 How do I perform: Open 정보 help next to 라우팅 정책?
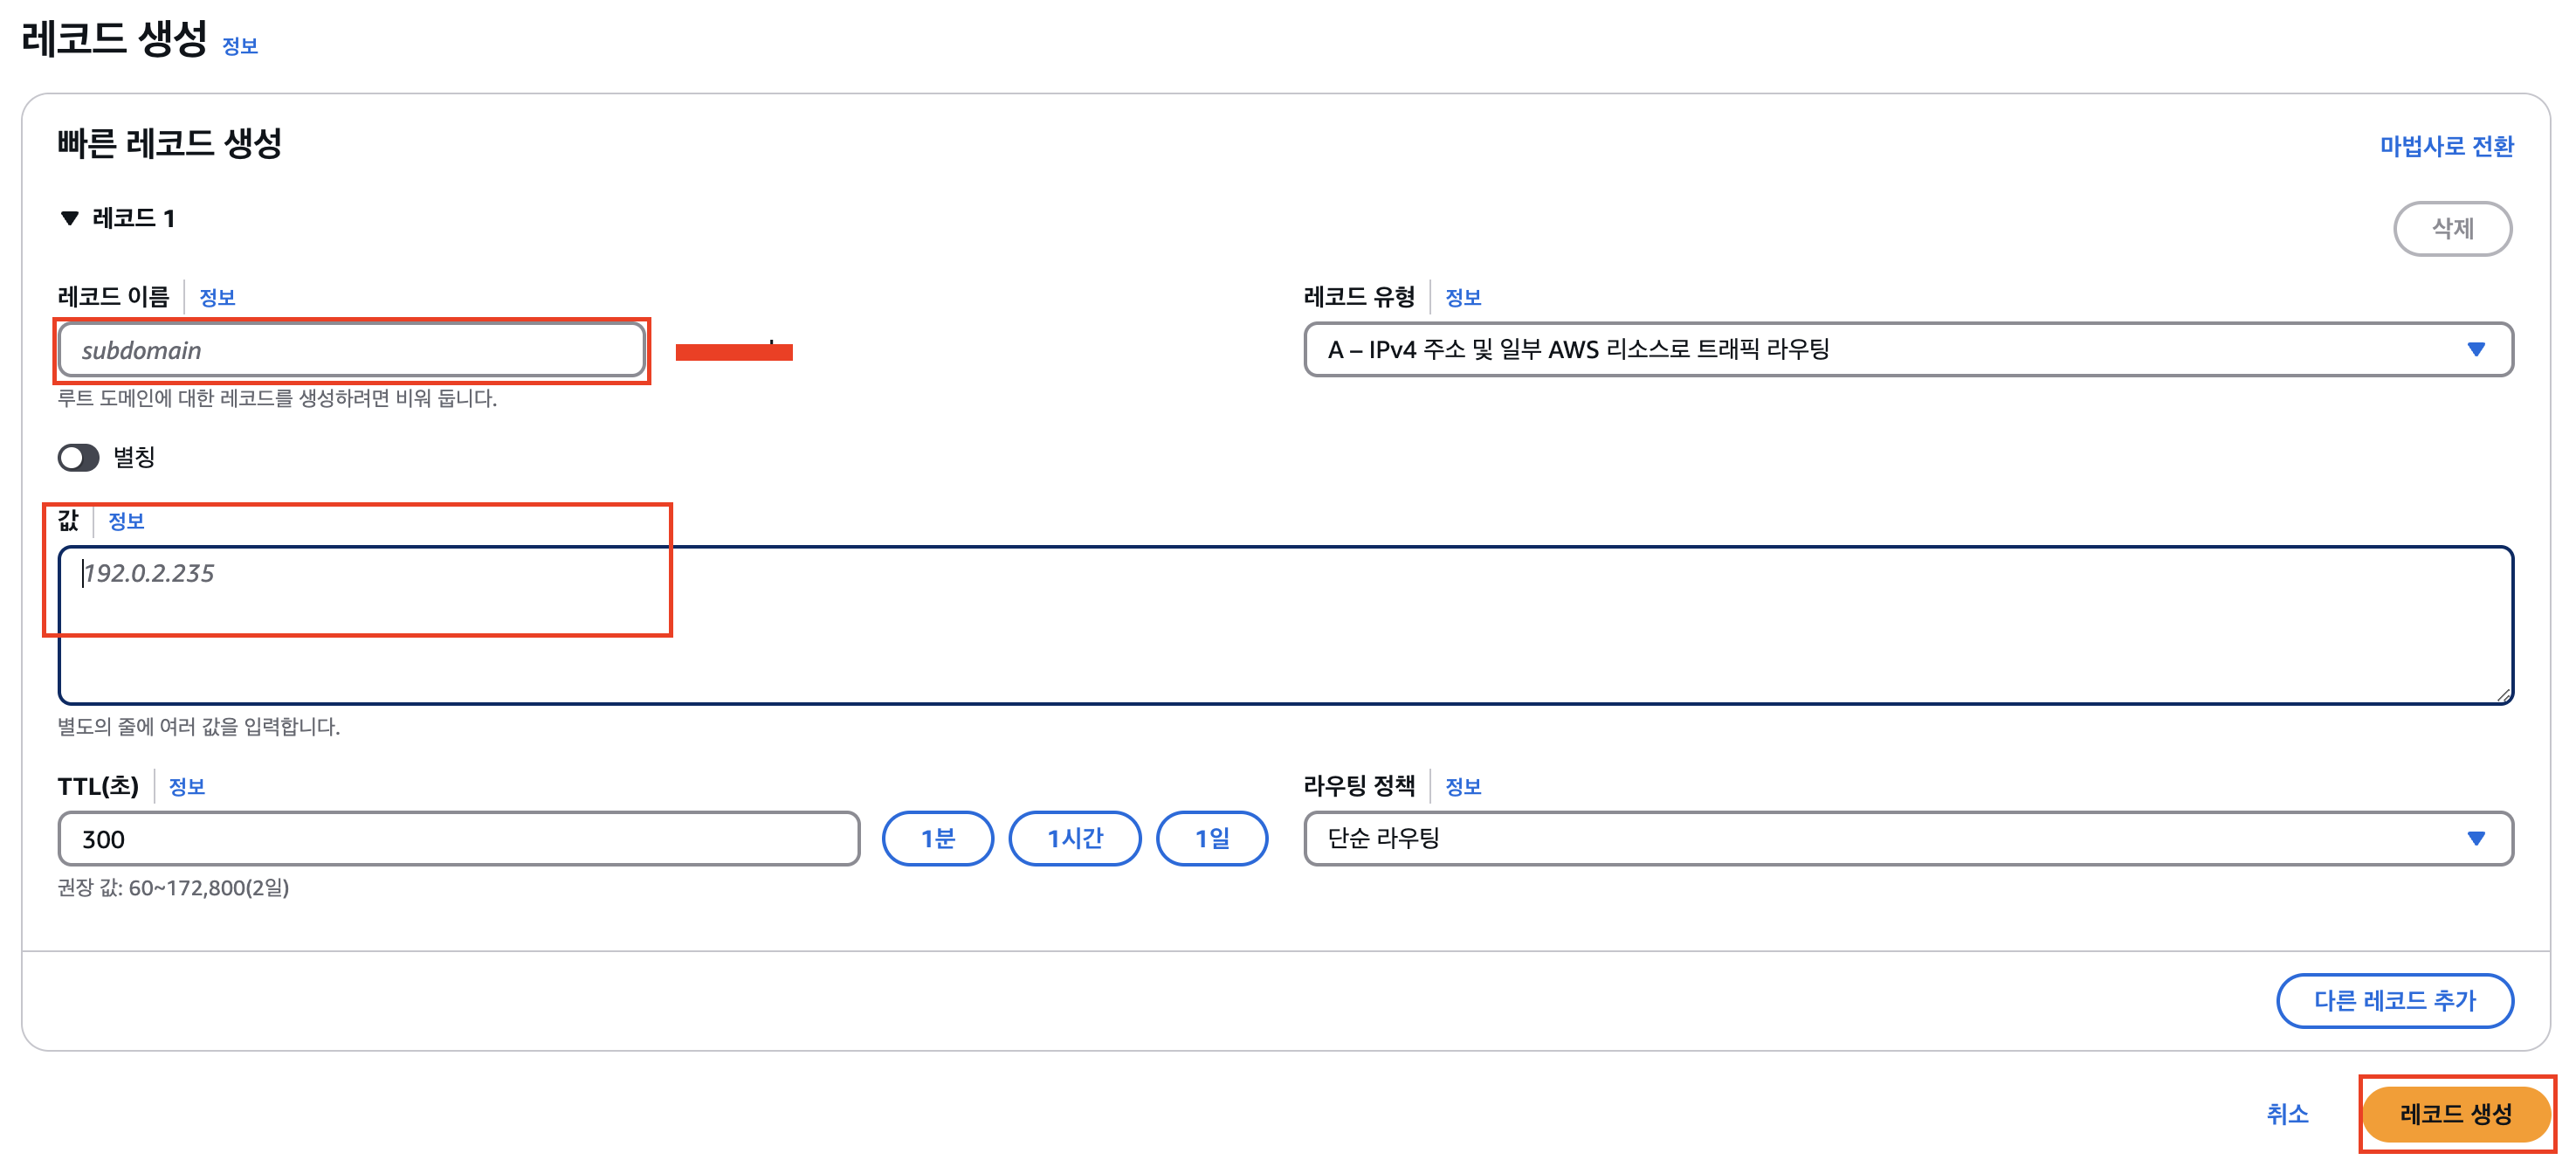pyautogui.click(x=1465, y=787)
